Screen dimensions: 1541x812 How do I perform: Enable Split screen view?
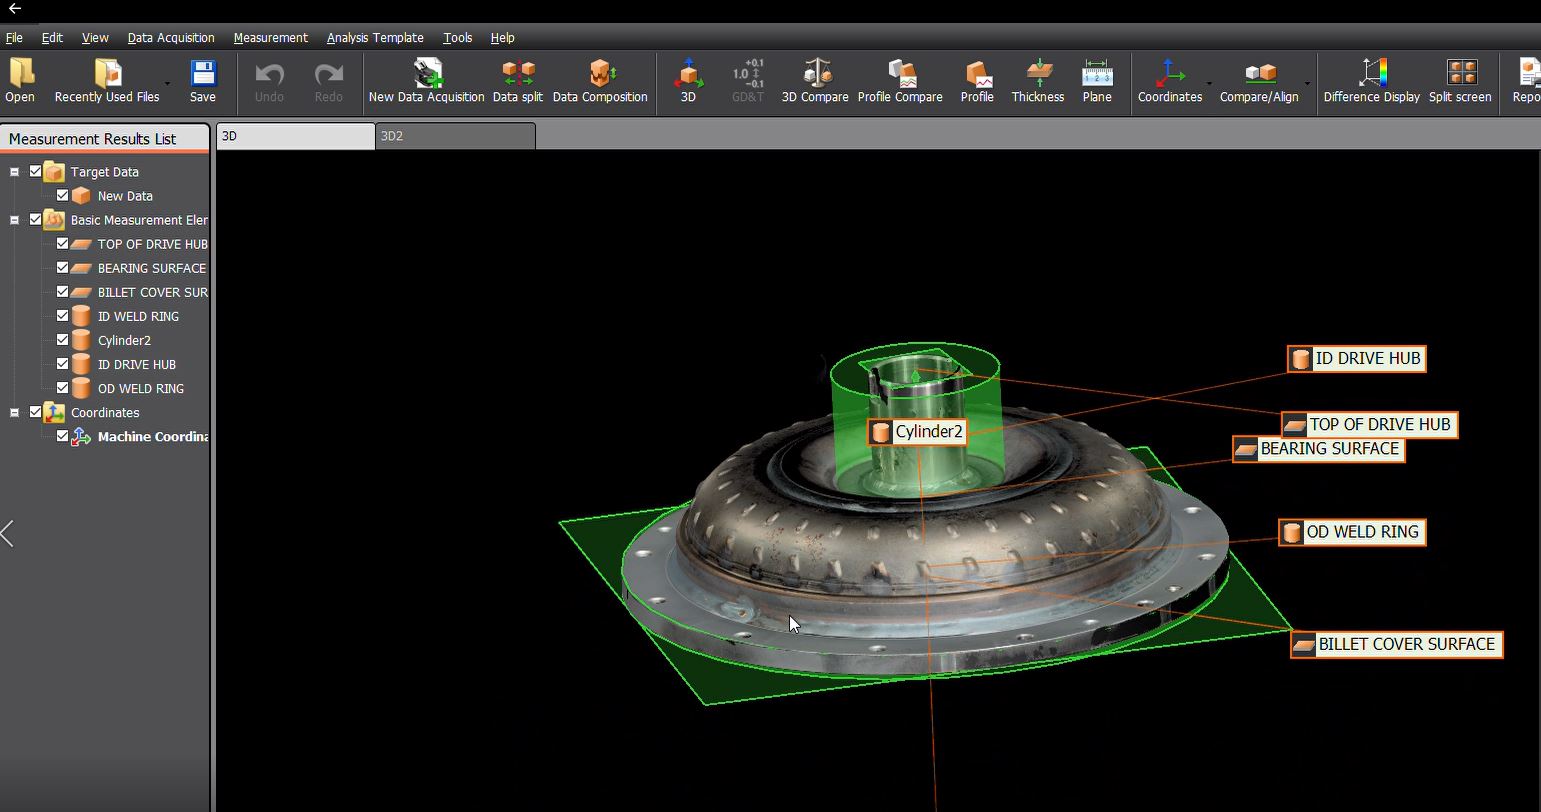click(1460, 80)
